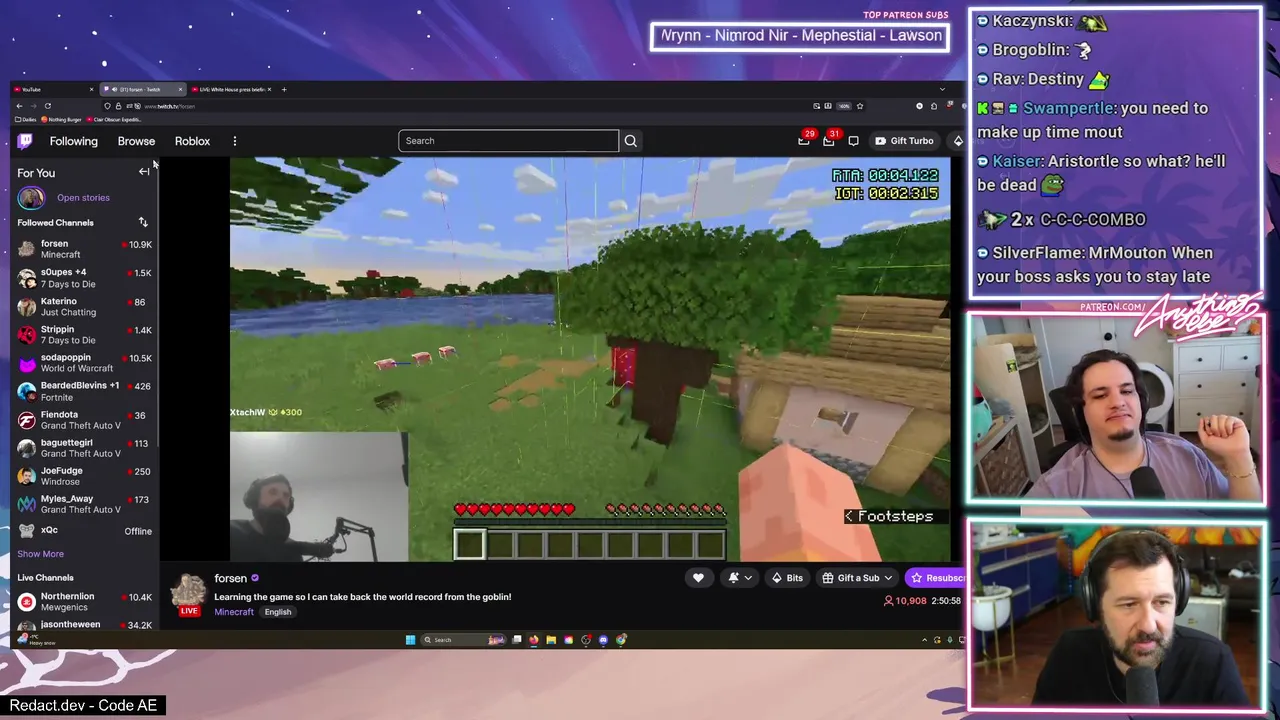The width and height of the screenshot is (1280, 720).
Task: Close the YouTube browser tab
Action: coord(91,89)
